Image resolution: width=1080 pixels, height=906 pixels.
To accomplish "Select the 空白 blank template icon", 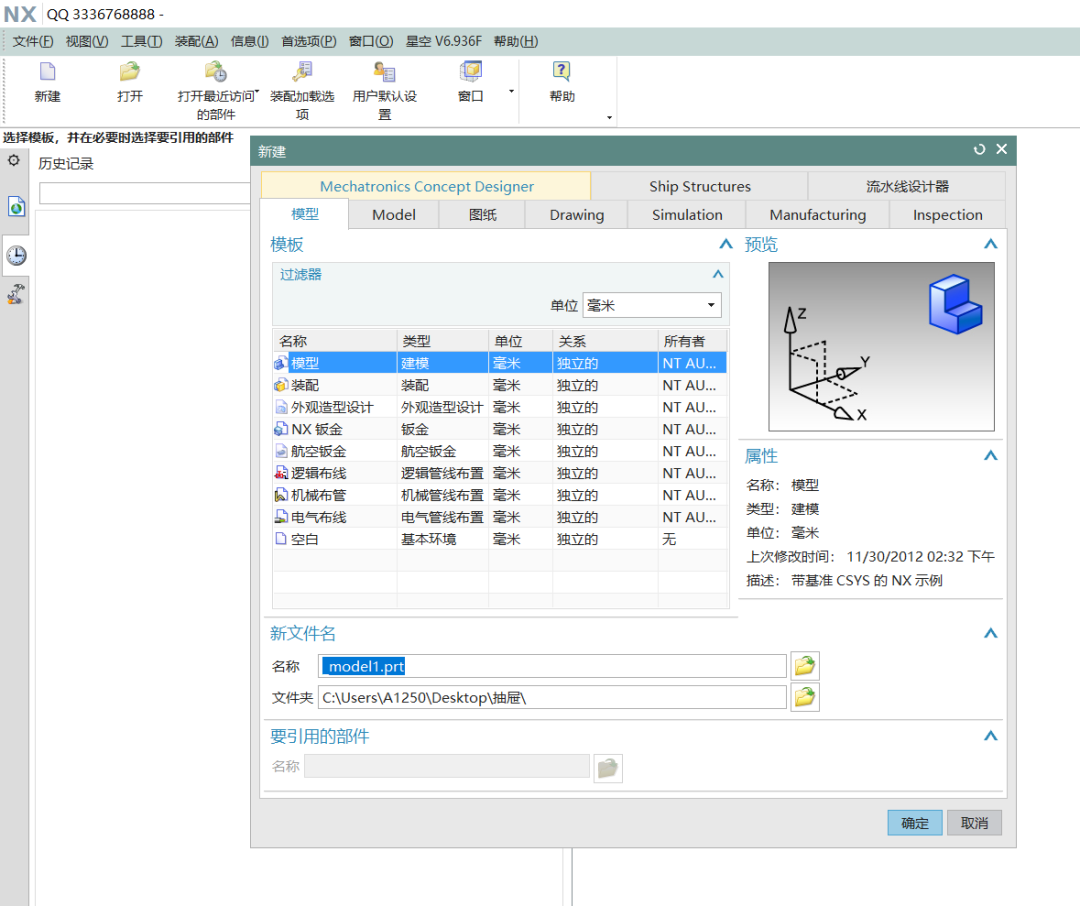I will click(280, 539).
